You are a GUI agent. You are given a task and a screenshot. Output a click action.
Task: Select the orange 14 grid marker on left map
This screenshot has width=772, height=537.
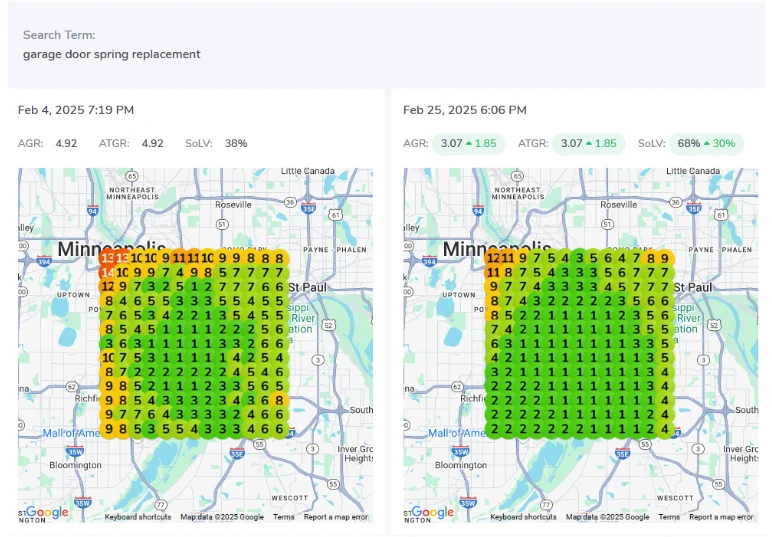point(107,271)
